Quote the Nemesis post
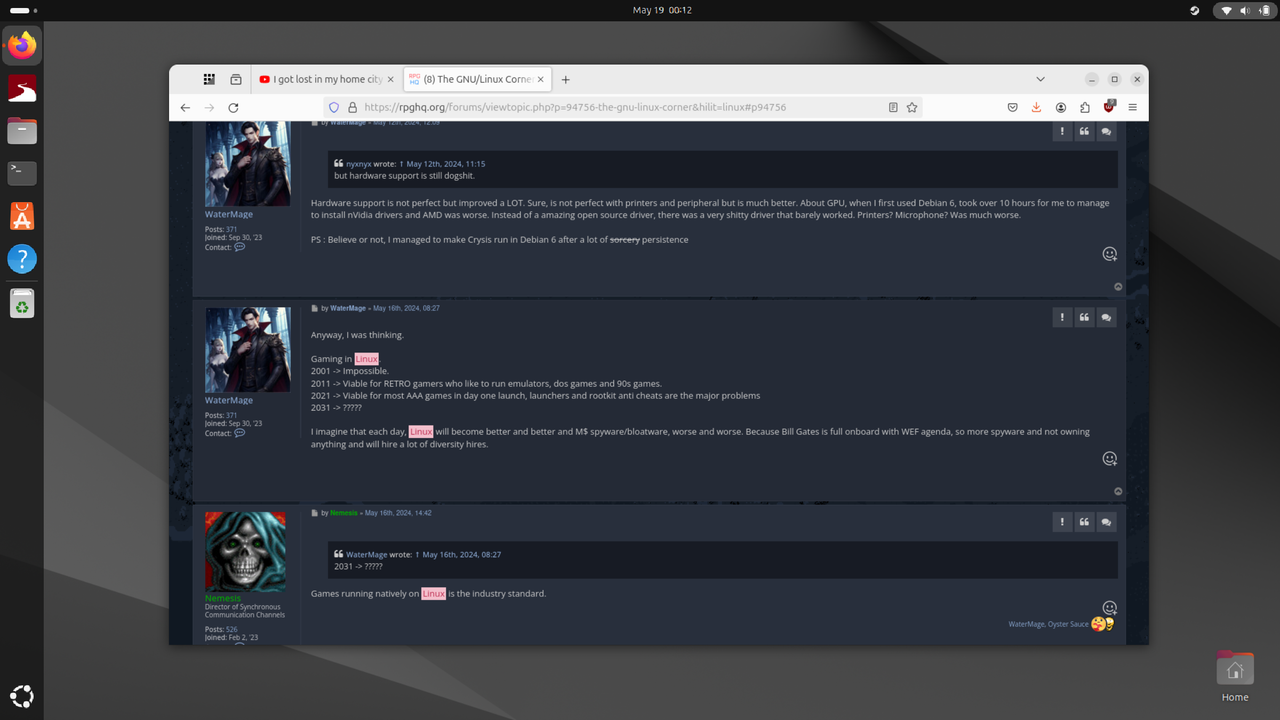 (x=1084, y=522)
